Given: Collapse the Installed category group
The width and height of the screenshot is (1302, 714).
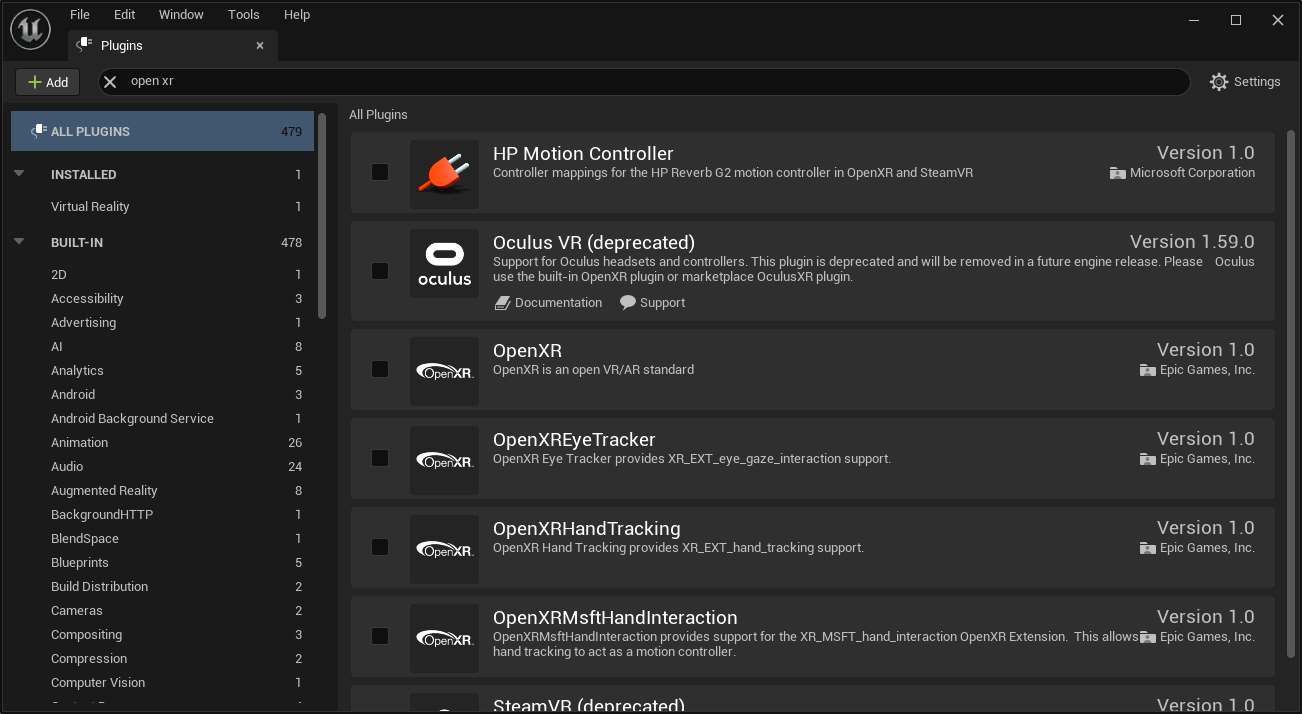Looking at the screenshot, I should (19, 174).
